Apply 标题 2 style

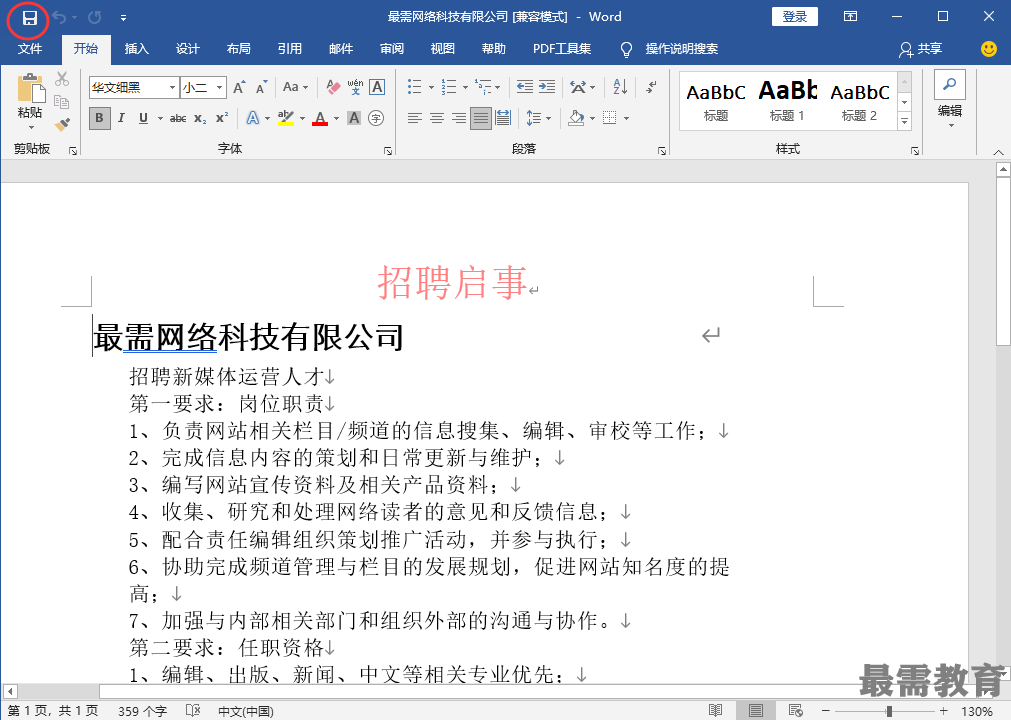click(x=859, y=99)
